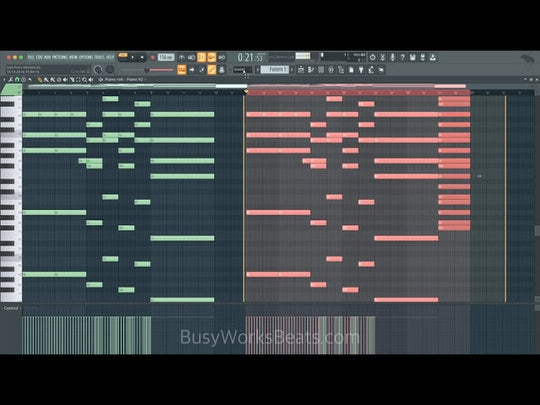
Task: Open the HELP menu
Action: (x=110, y=57)
